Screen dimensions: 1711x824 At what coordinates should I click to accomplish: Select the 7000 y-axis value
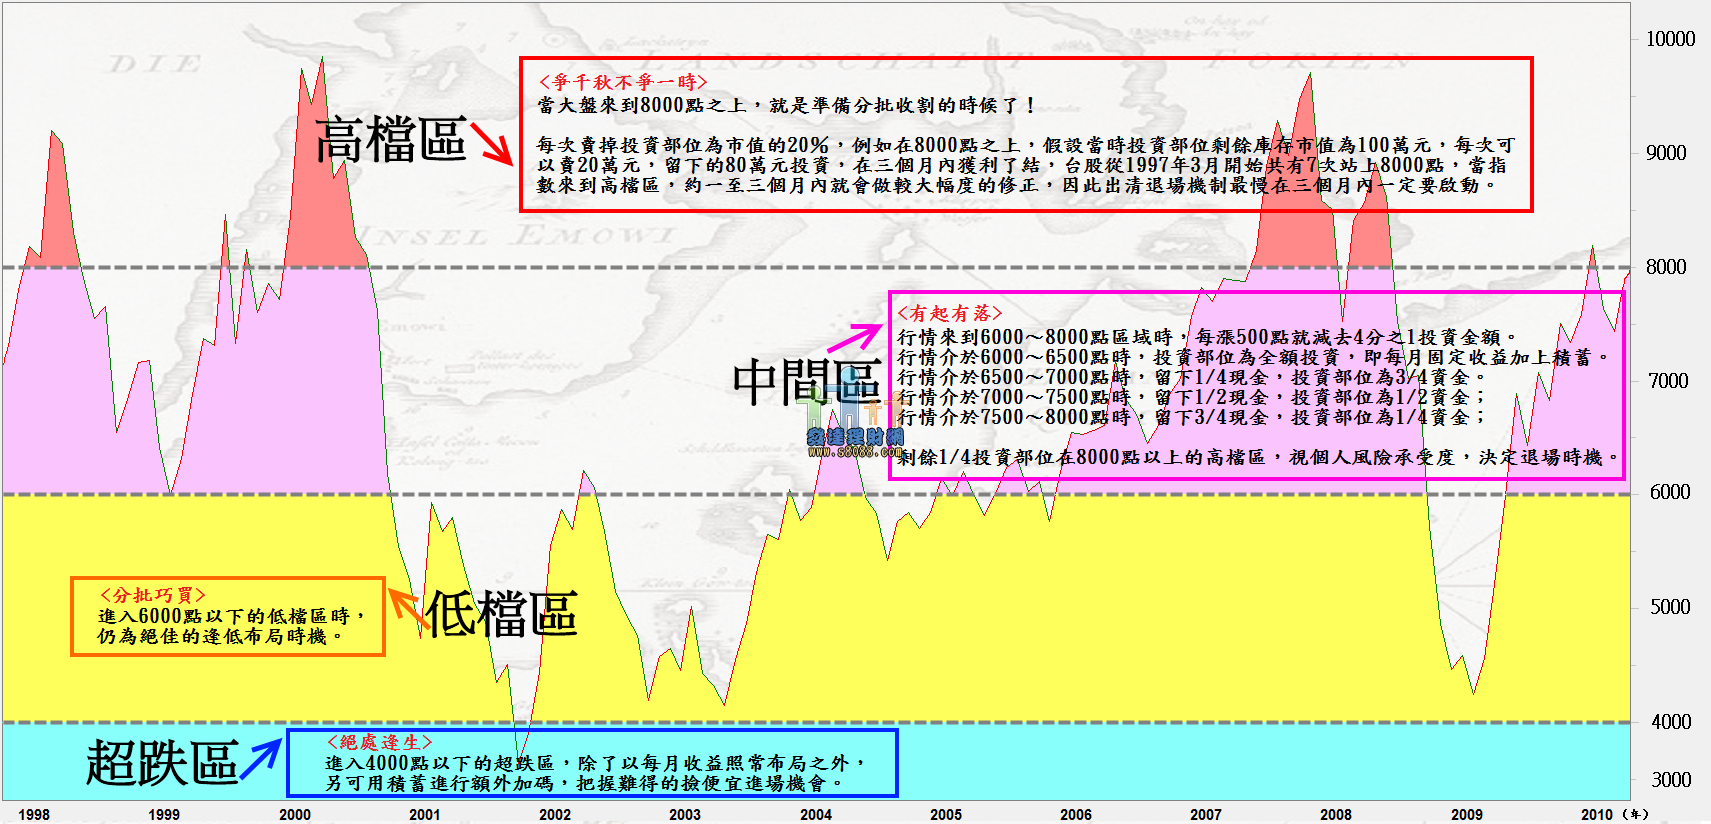(x=1668, y=381)
